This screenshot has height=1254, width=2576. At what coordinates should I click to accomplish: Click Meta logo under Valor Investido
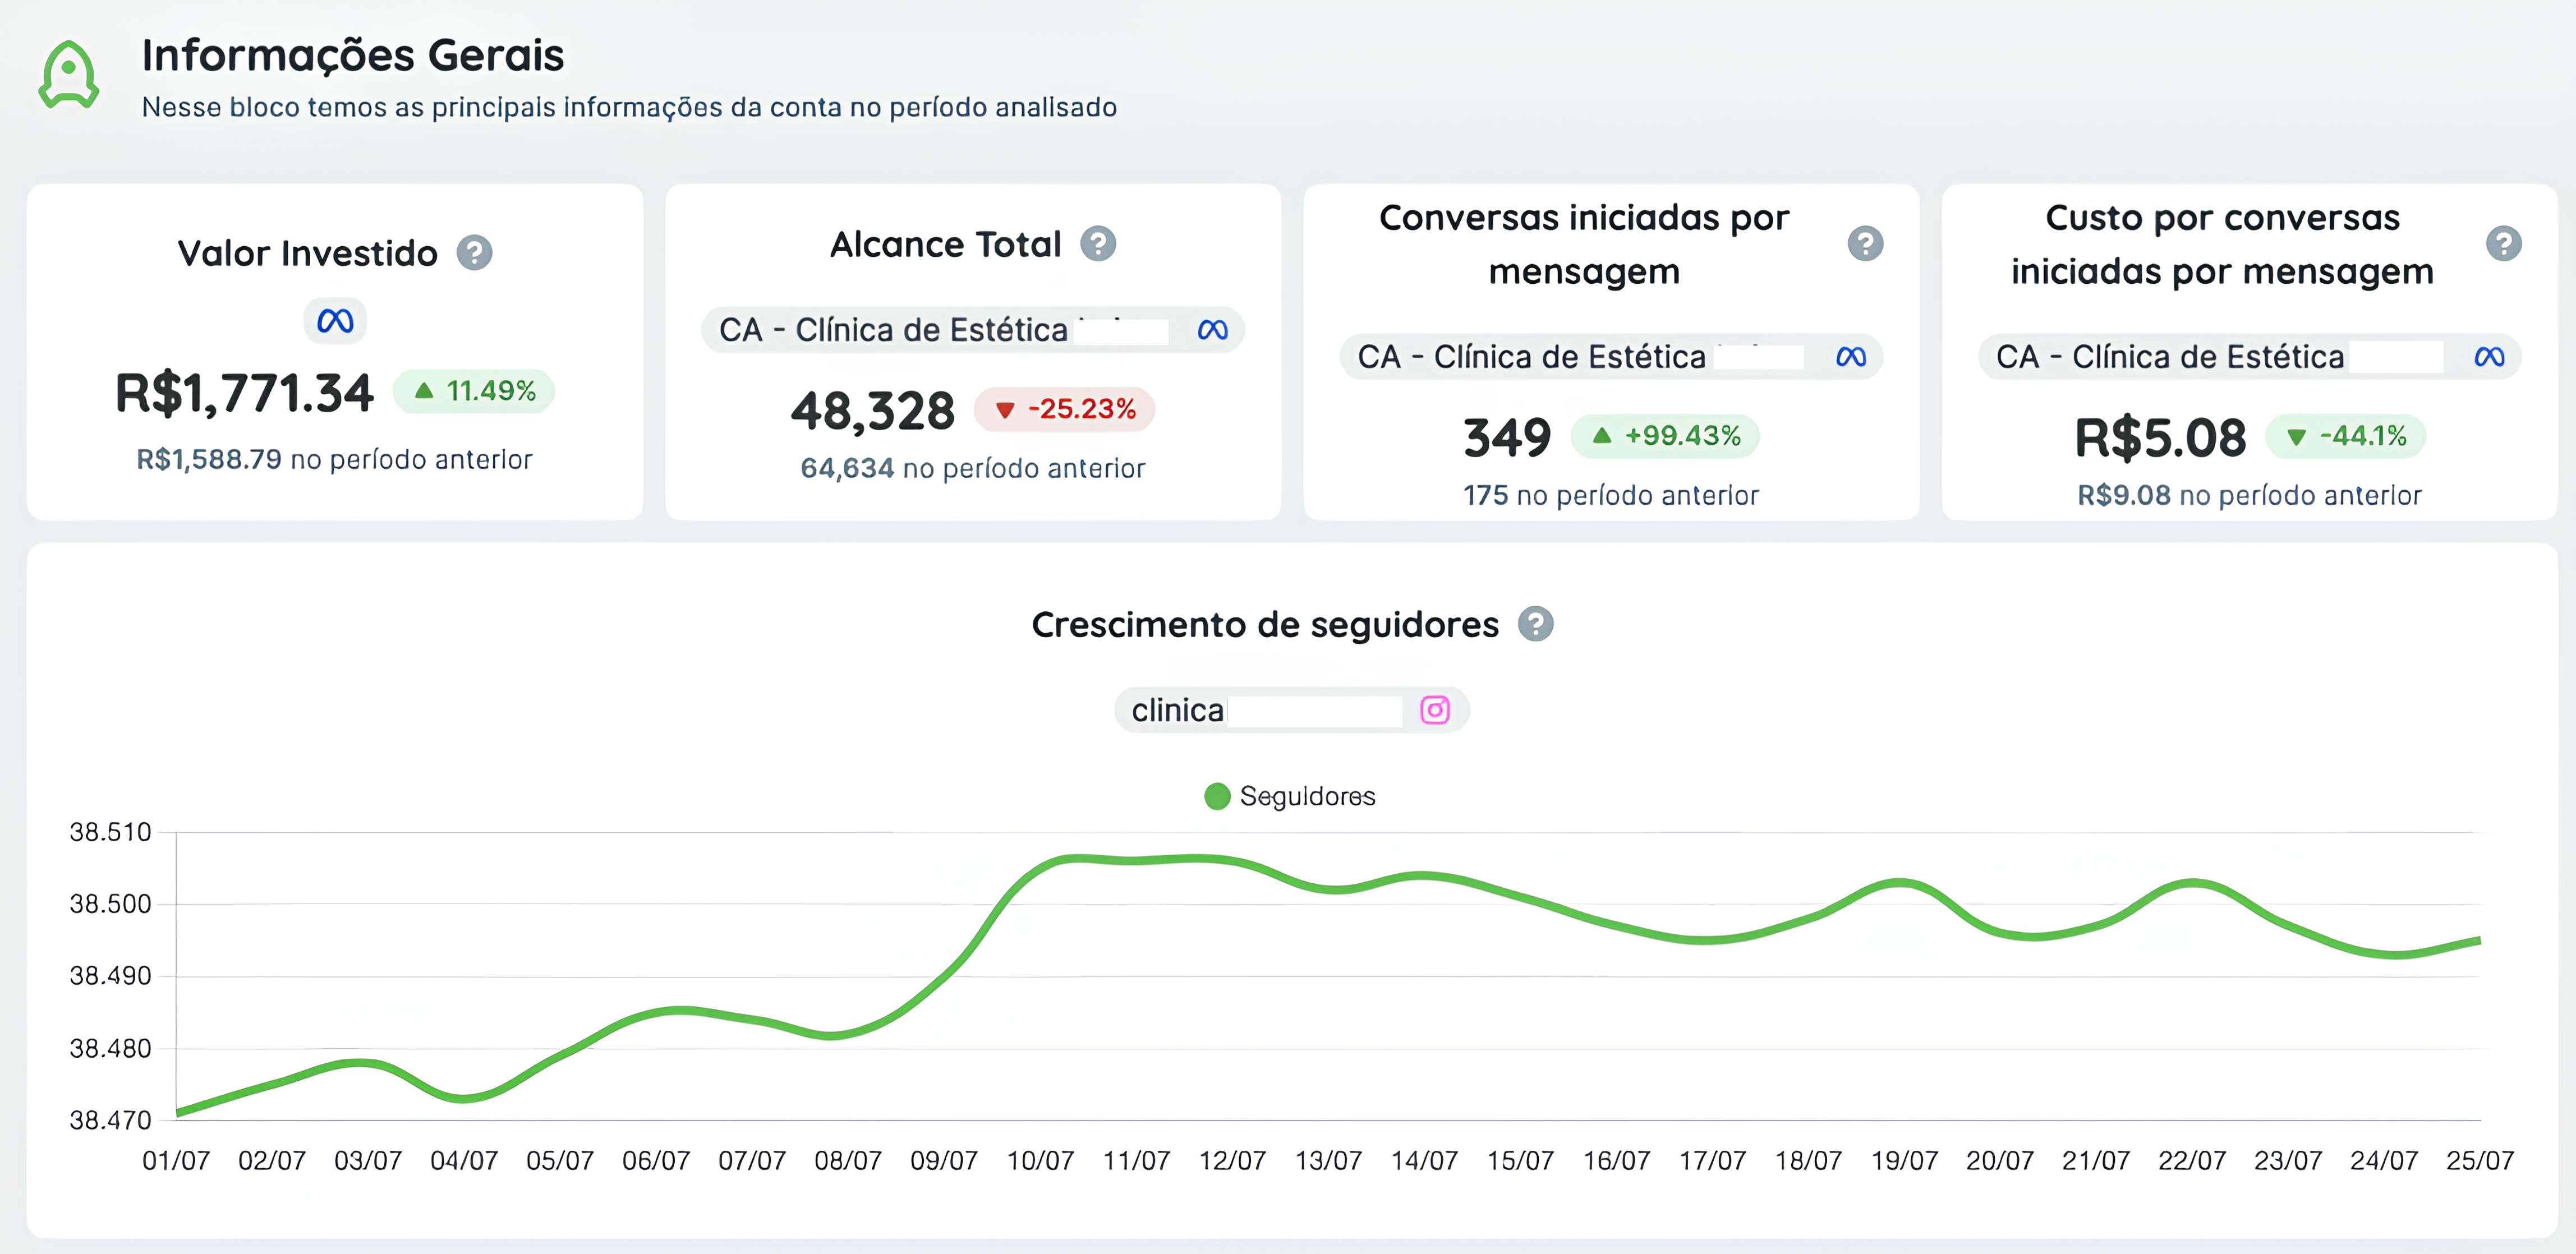pos(335,321)
